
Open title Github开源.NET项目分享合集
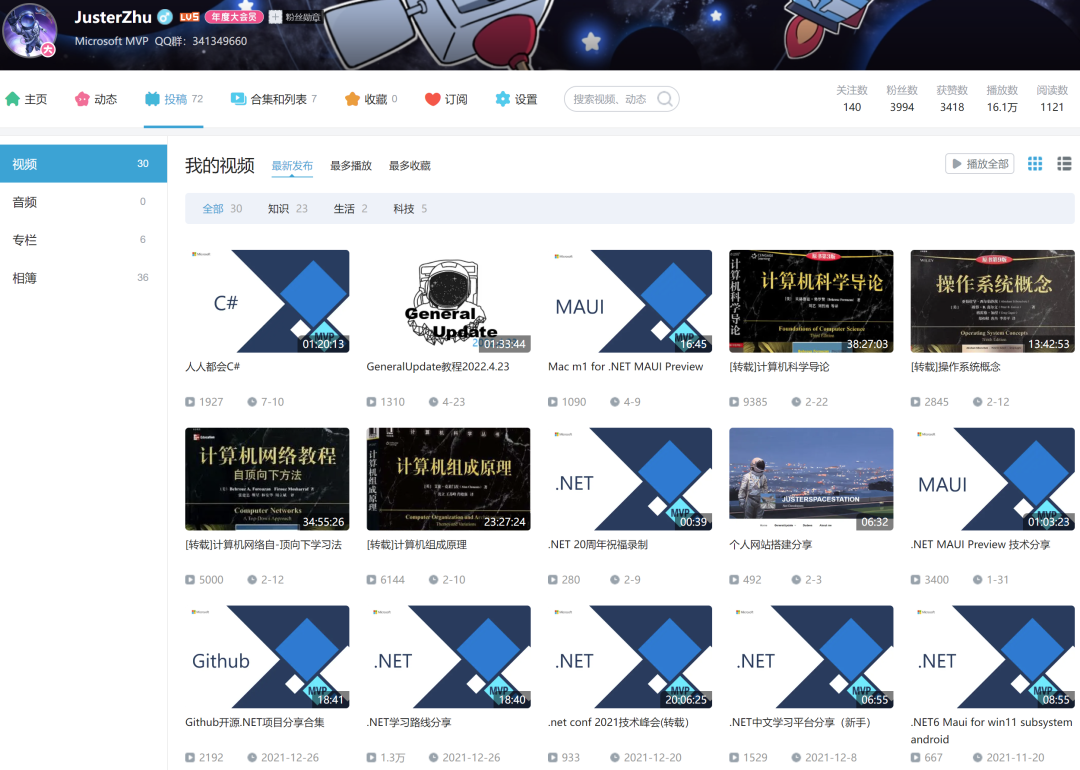pyautogui.click(x=255, y=722)
